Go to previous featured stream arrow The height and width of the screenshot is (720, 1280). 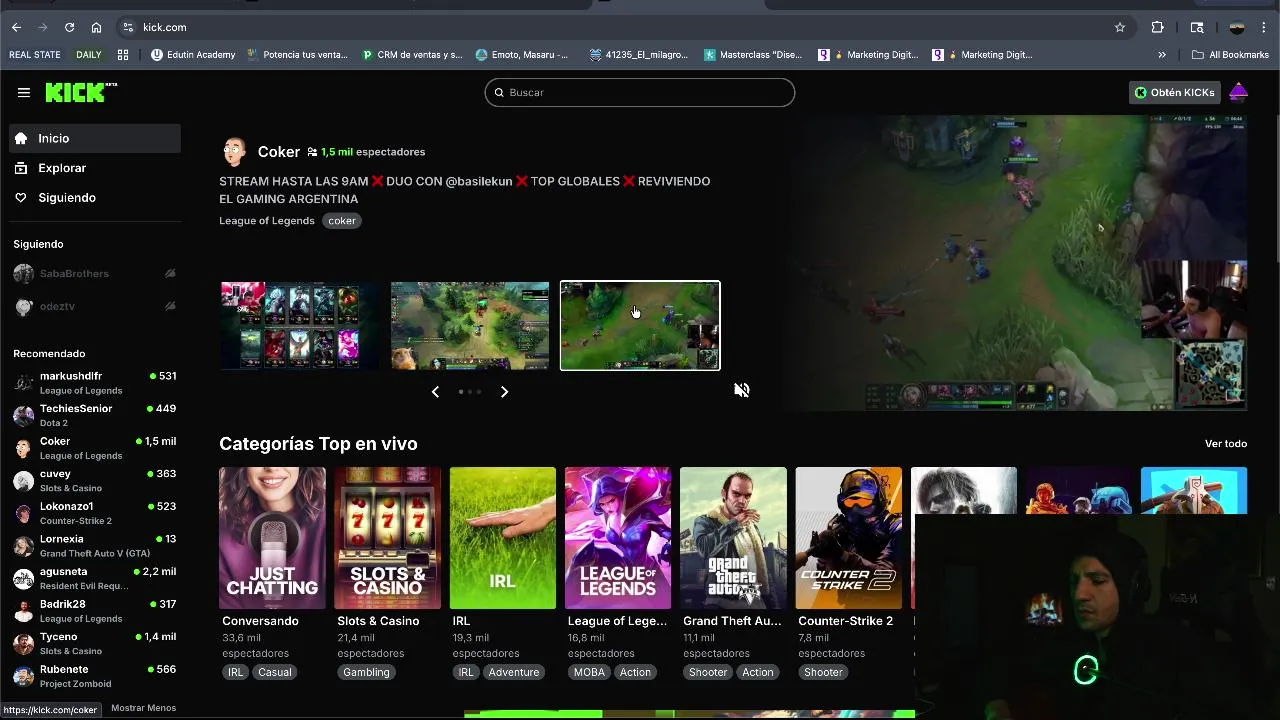[435, 392]
